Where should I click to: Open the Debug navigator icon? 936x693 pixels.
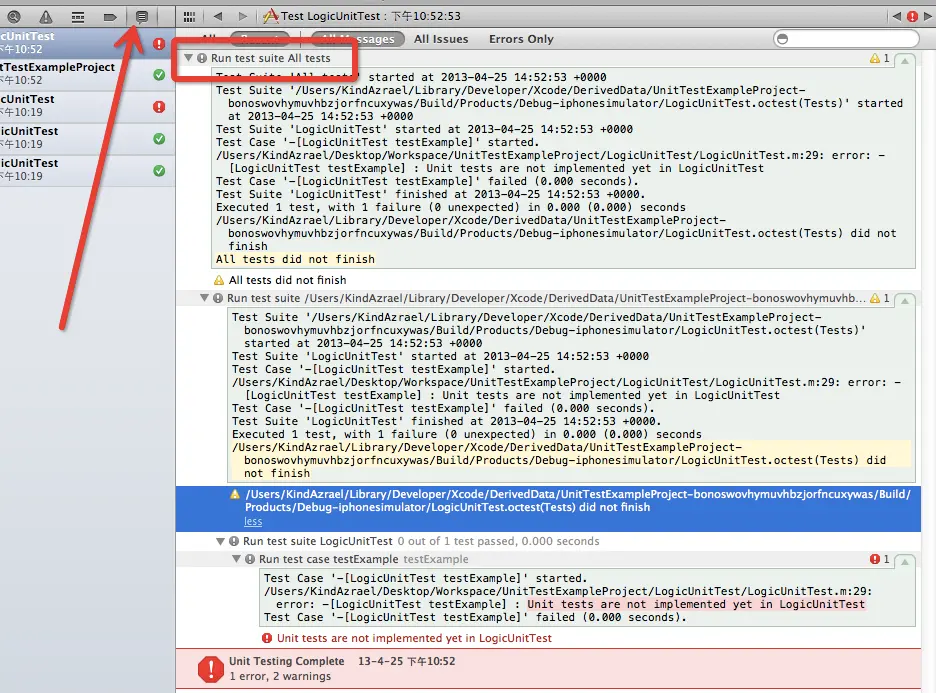coord(78,17)
